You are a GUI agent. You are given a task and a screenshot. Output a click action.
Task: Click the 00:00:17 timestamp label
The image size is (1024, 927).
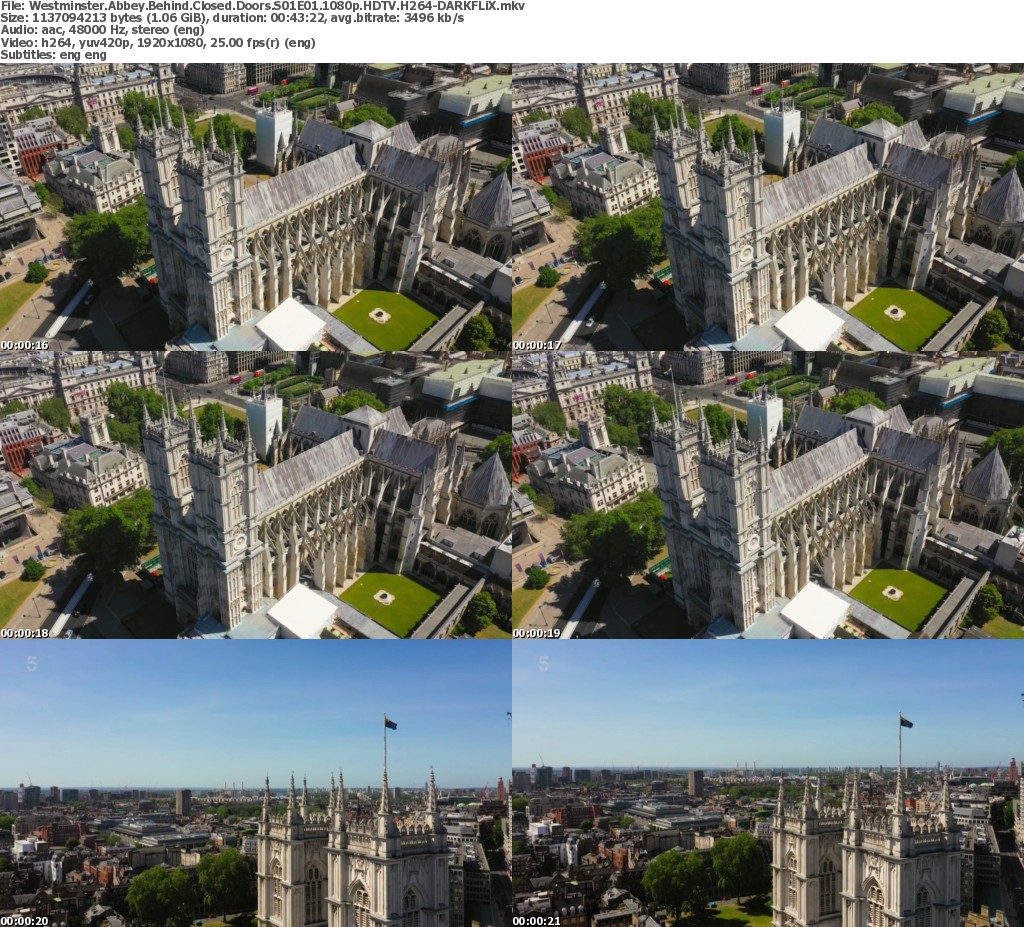[537, 345]
